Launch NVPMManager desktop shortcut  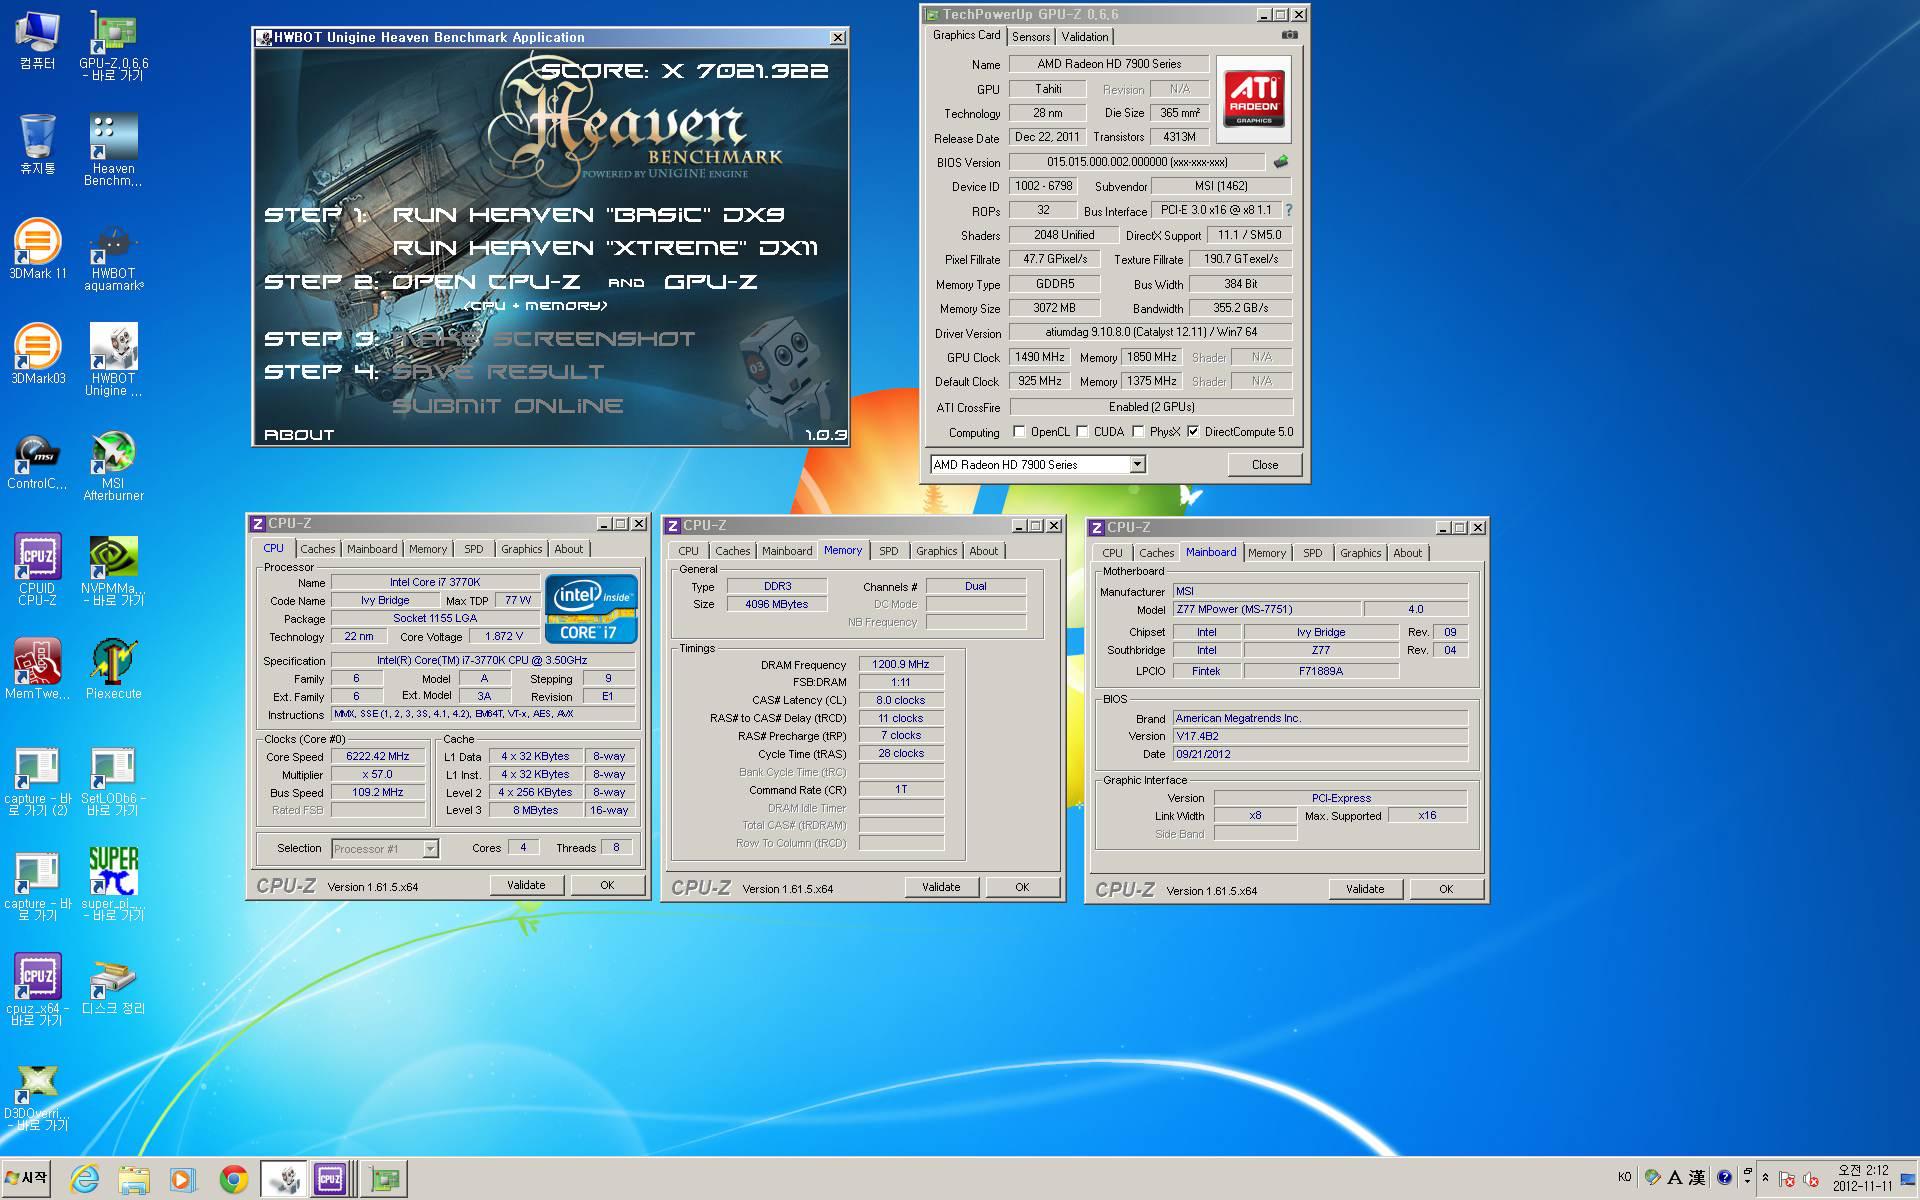113,570
